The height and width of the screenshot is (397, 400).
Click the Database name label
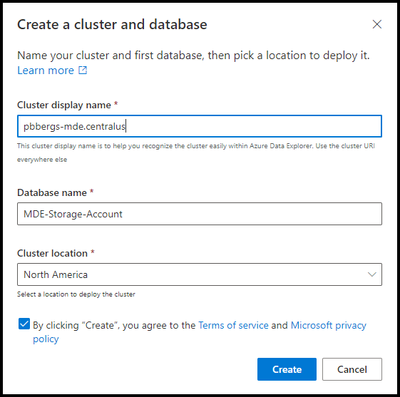pos(52,193)
